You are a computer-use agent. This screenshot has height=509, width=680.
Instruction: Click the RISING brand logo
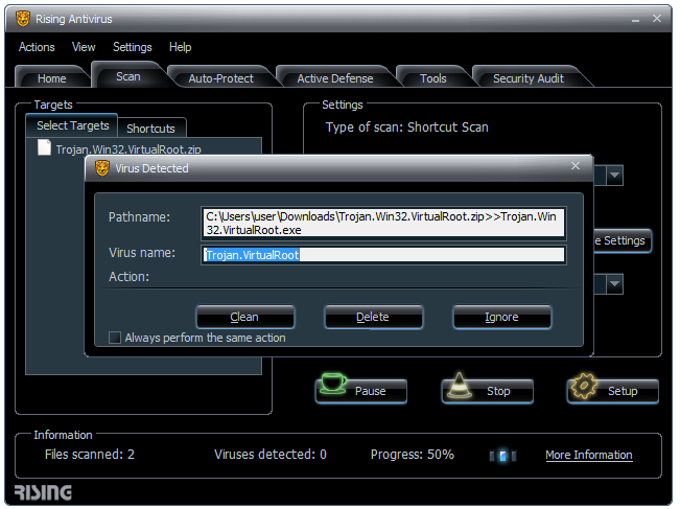pyautogui.click(x=43, y=493)
